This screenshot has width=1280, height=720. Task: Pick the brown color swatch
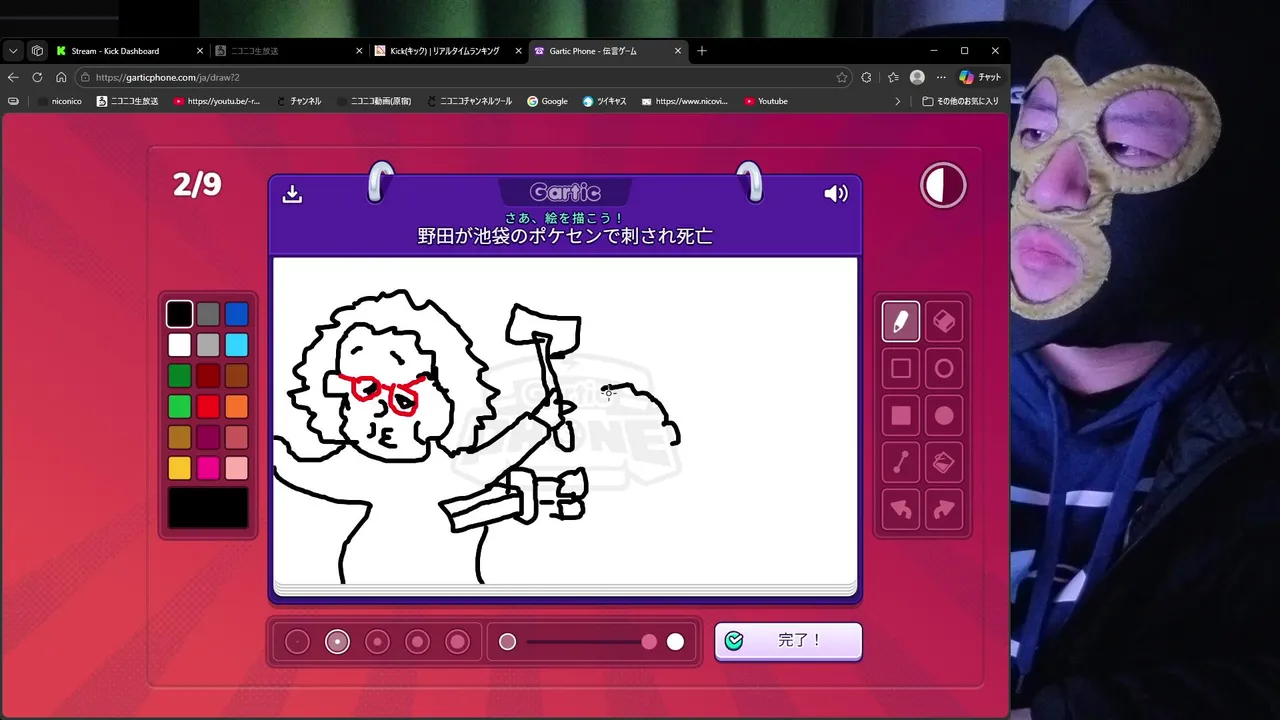coord(236,376)
